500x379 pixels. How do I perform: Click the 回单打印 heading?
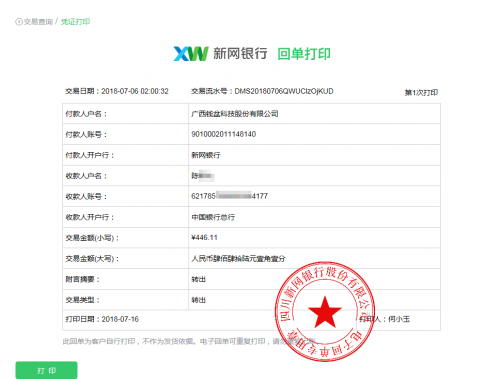click(x=304, y=54)
